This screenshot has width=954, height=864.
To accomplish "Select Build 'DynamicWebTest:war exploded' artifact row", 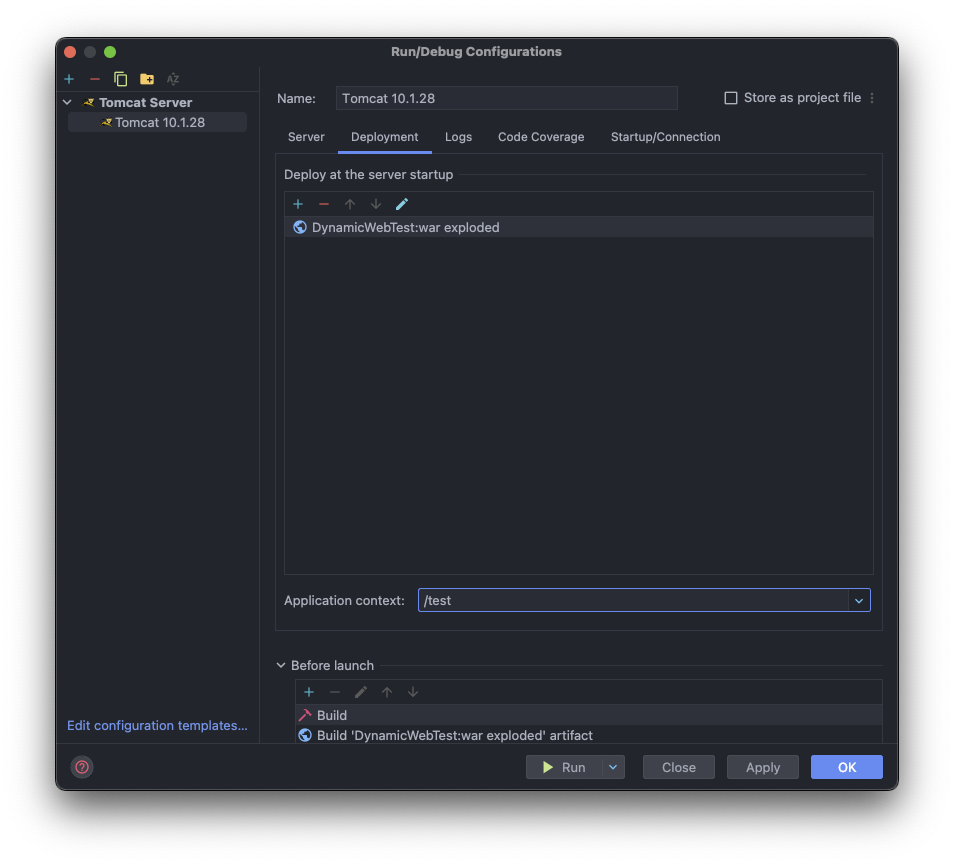I will 589,736.
